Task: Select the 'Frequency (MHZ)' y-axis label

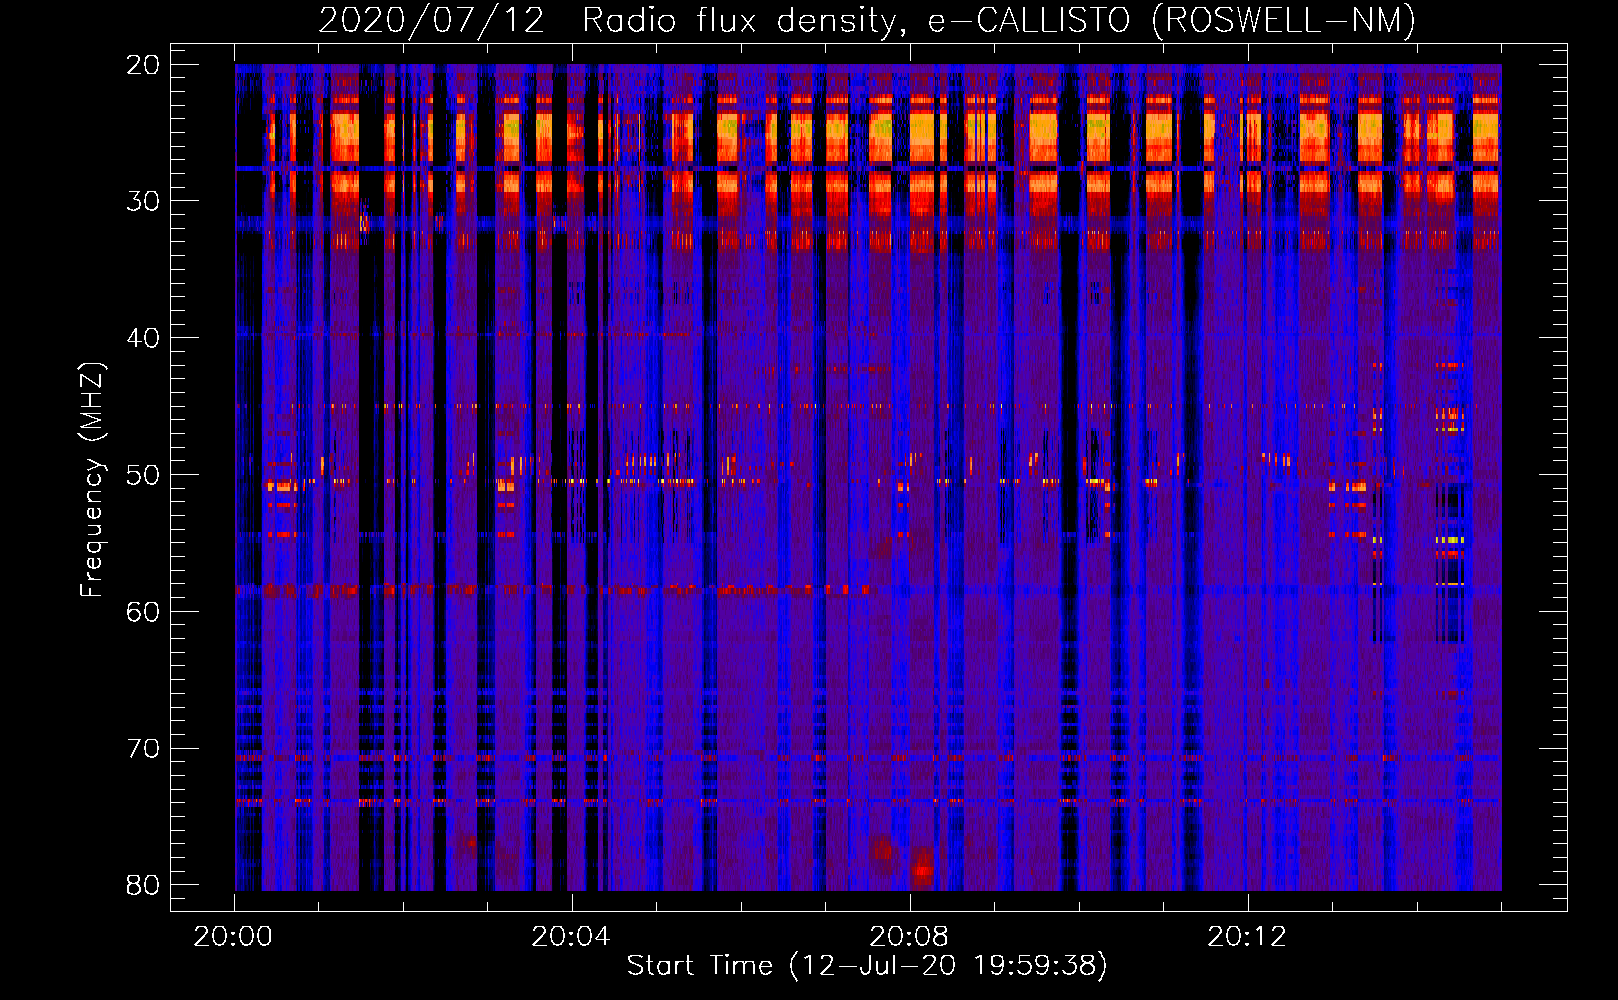Action: tap(92, 480)
